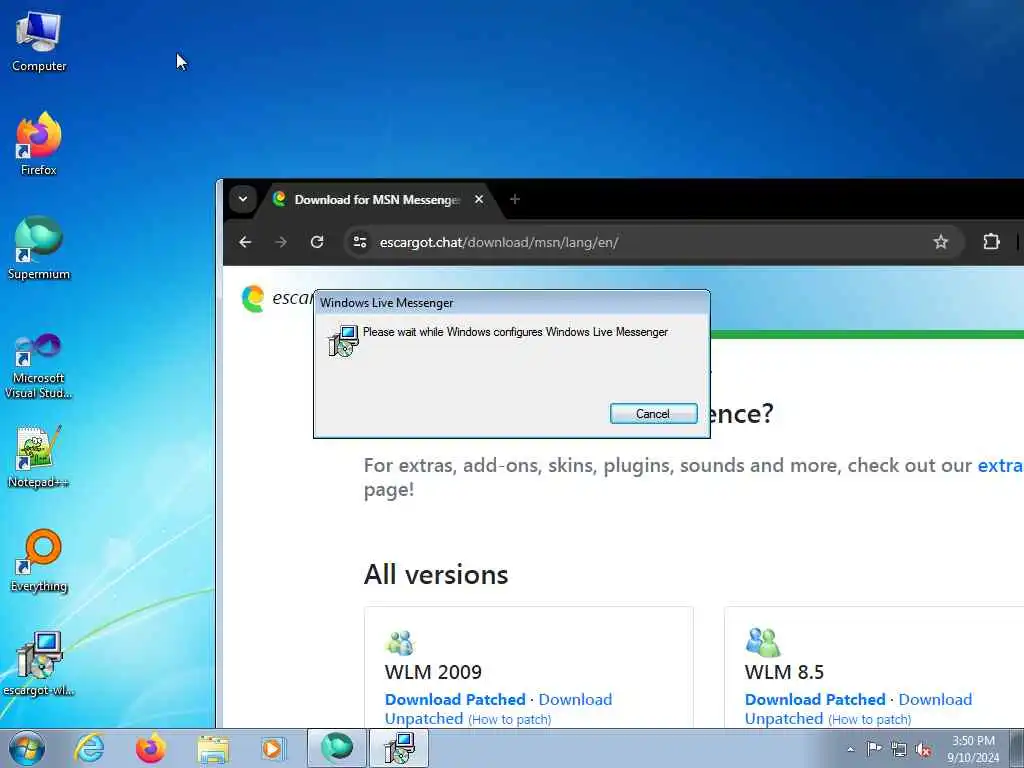The height and width of the screenshot is (768, 1024).
Task: Download Patched WLM 2009
Action: [x=455, y=699]
